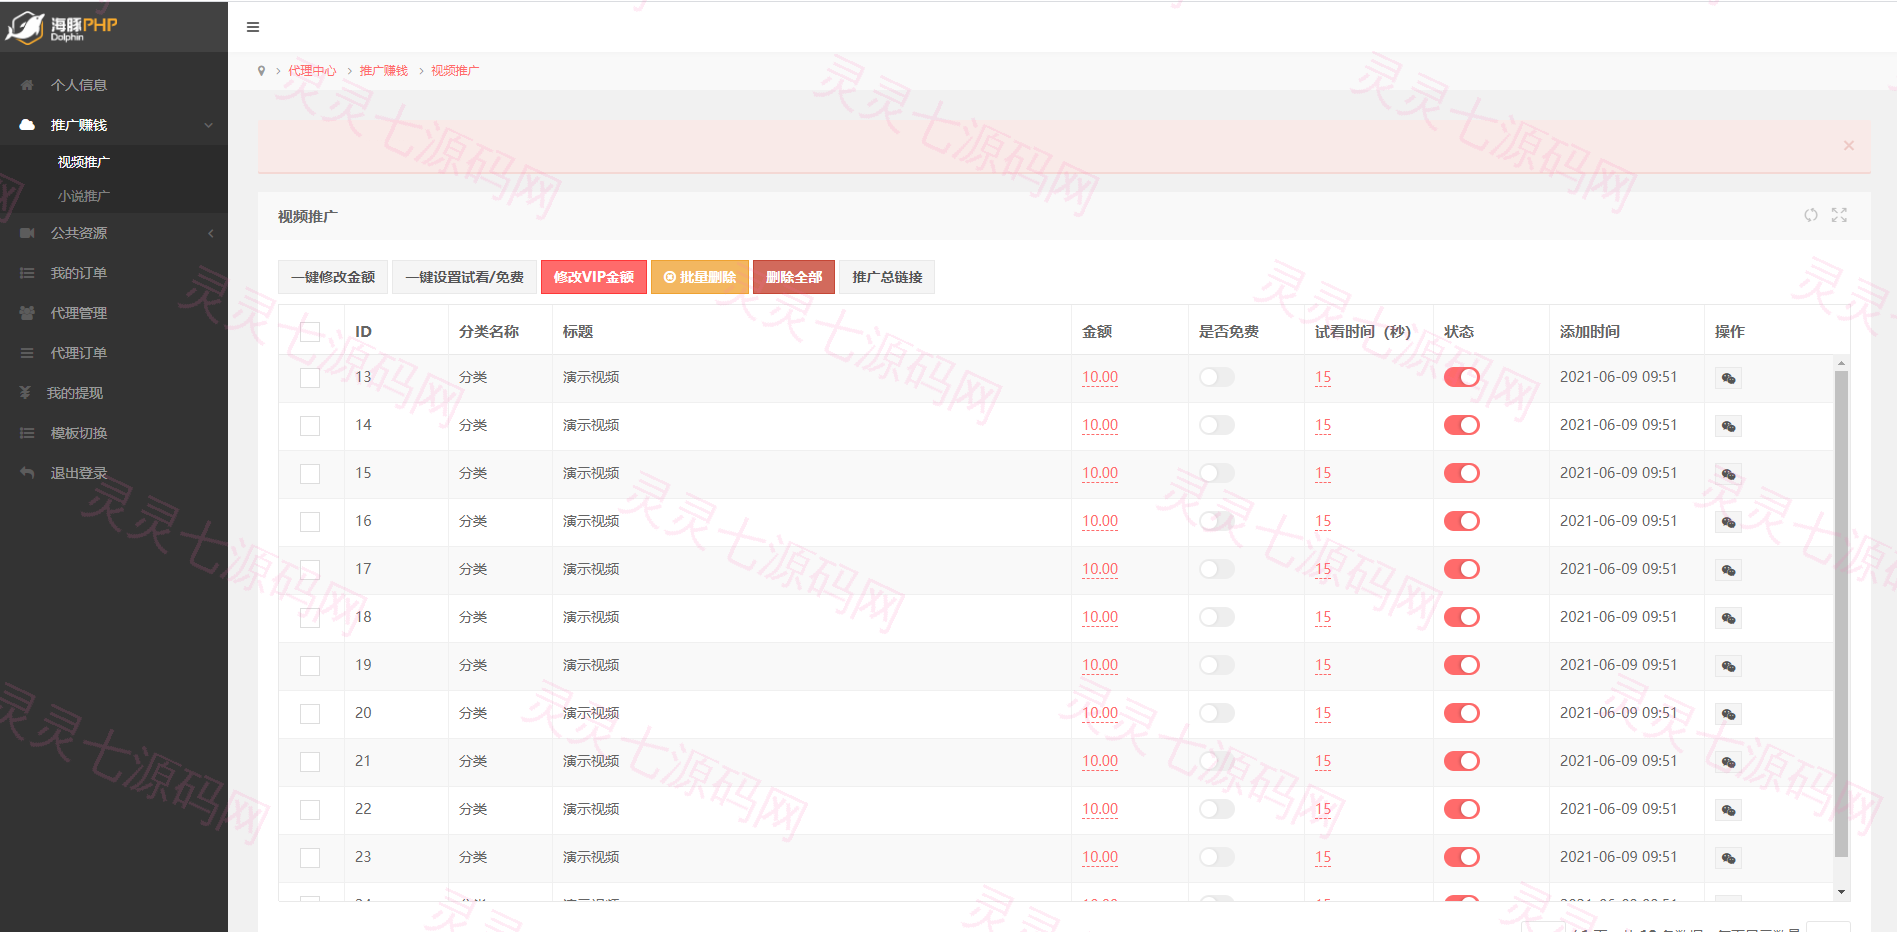
Task: Click the link icon for row ID 17
Action: pyautogui.click(x=1728, y=570)
